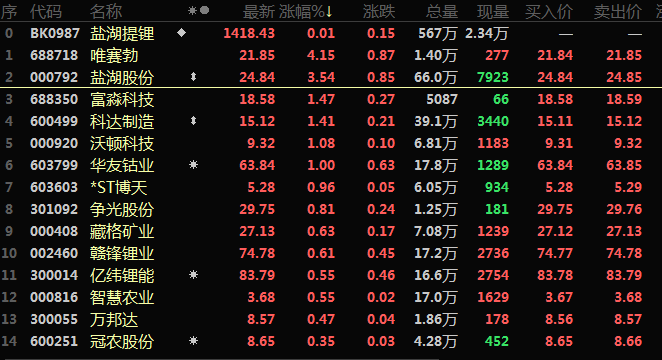Click code 000408
This screenshot has width=662, height=360.
(54, 231)
